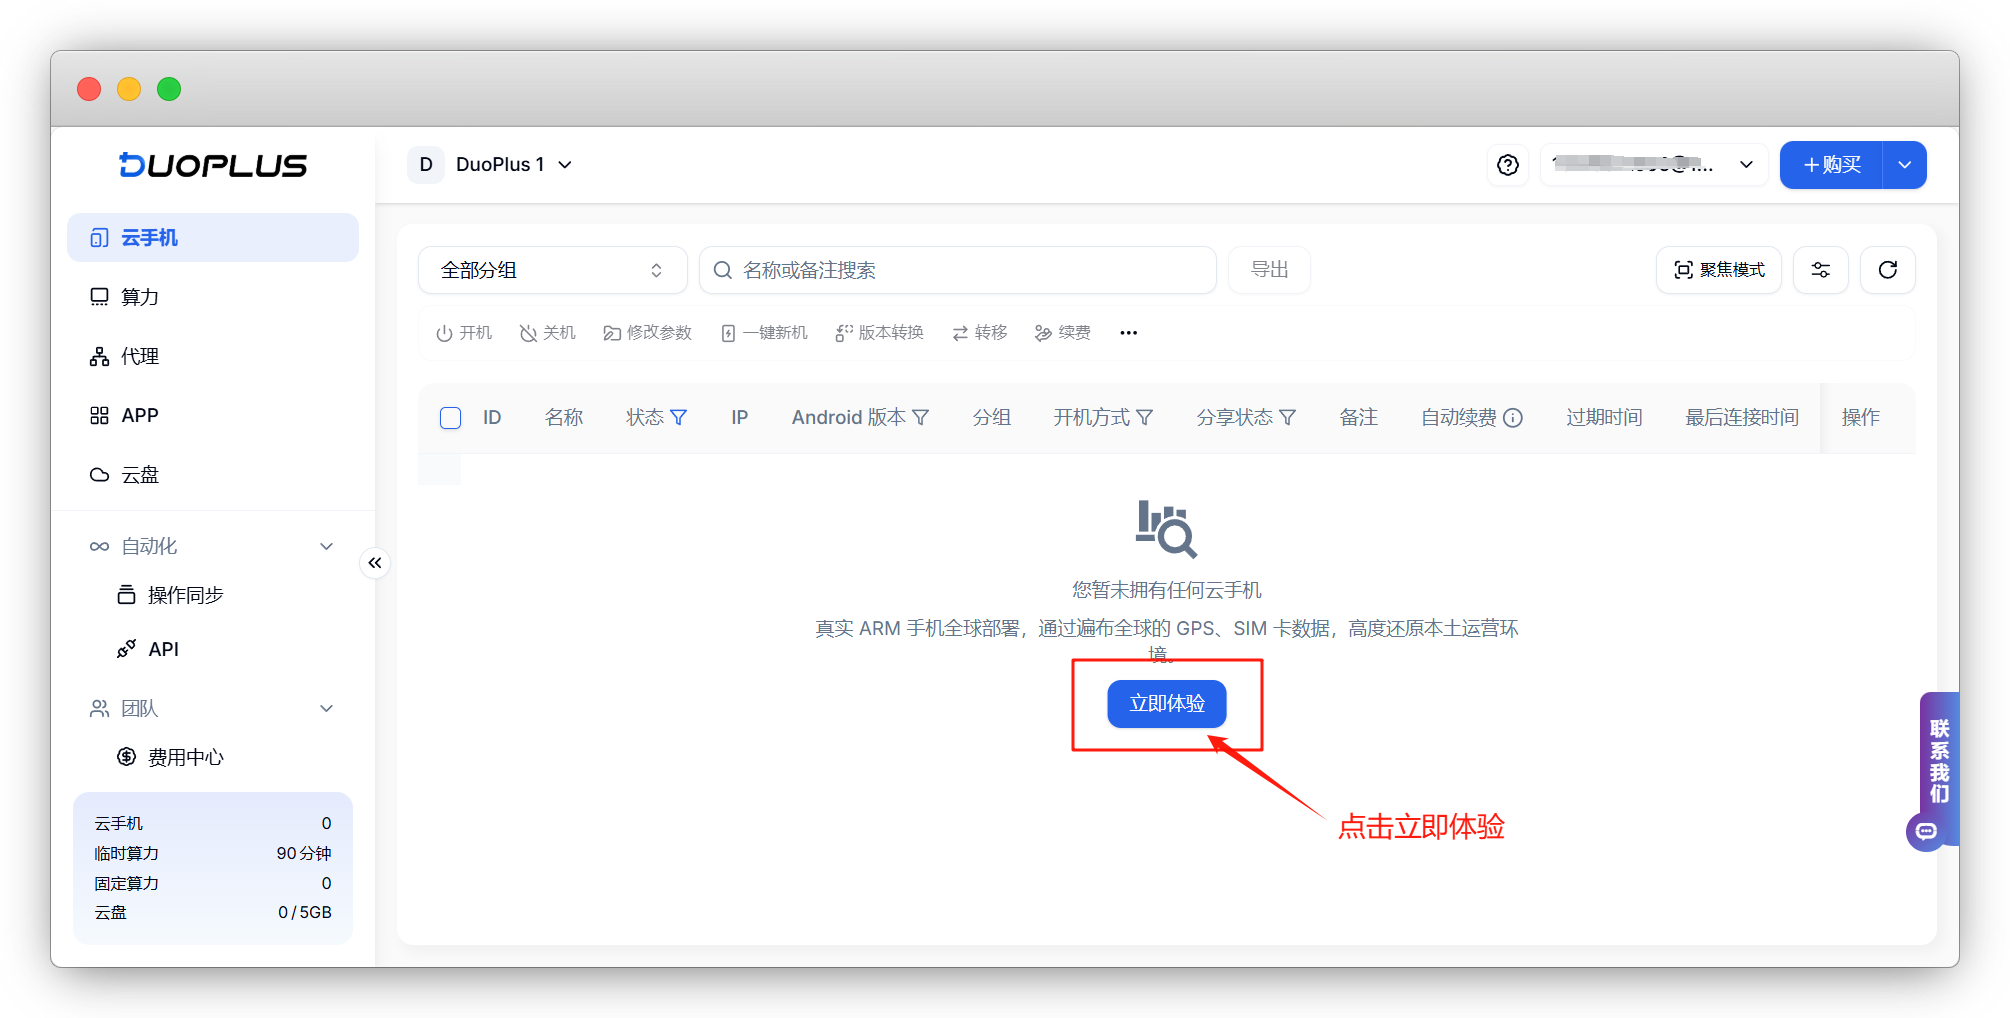Viewport: 2010px width, 1018px height.
Task: Click the +购买 button
Action: pyautogui.click(x=1832, y=165)
